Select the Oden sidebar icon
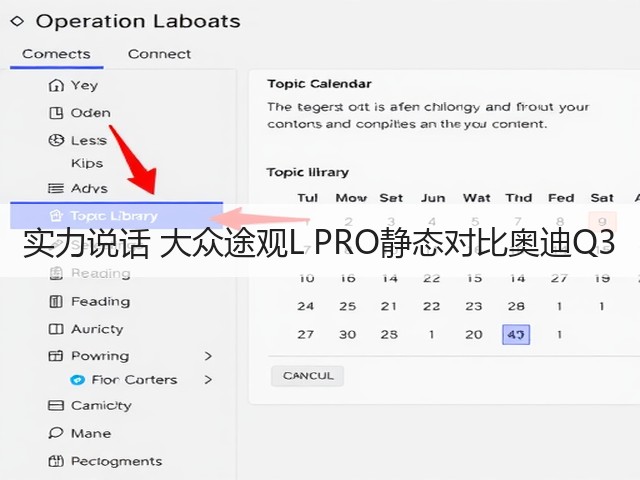 coord(56,113)
